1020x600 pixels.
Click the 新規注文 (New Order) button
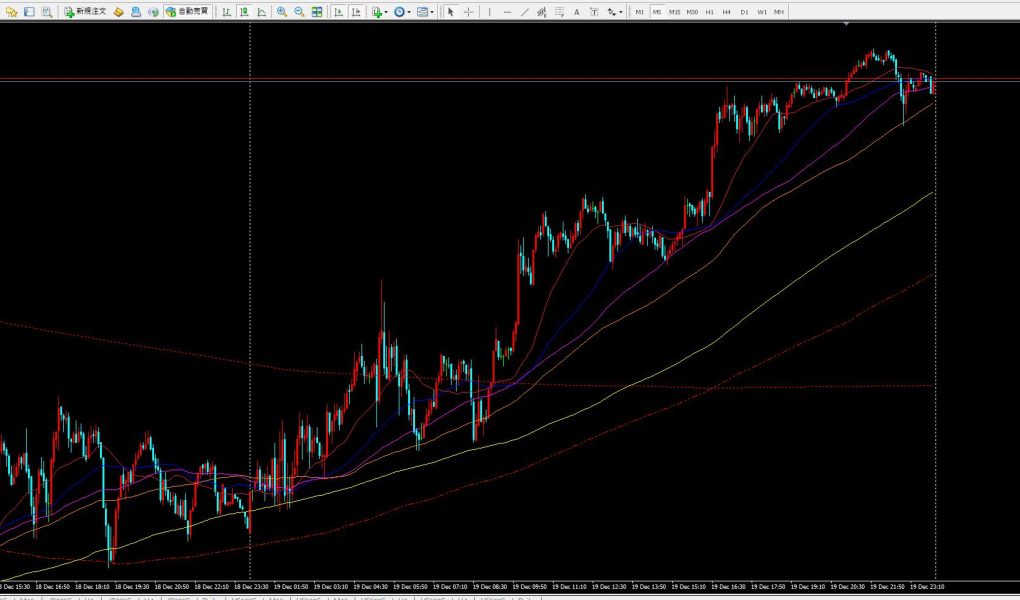(x=84, y=12)
